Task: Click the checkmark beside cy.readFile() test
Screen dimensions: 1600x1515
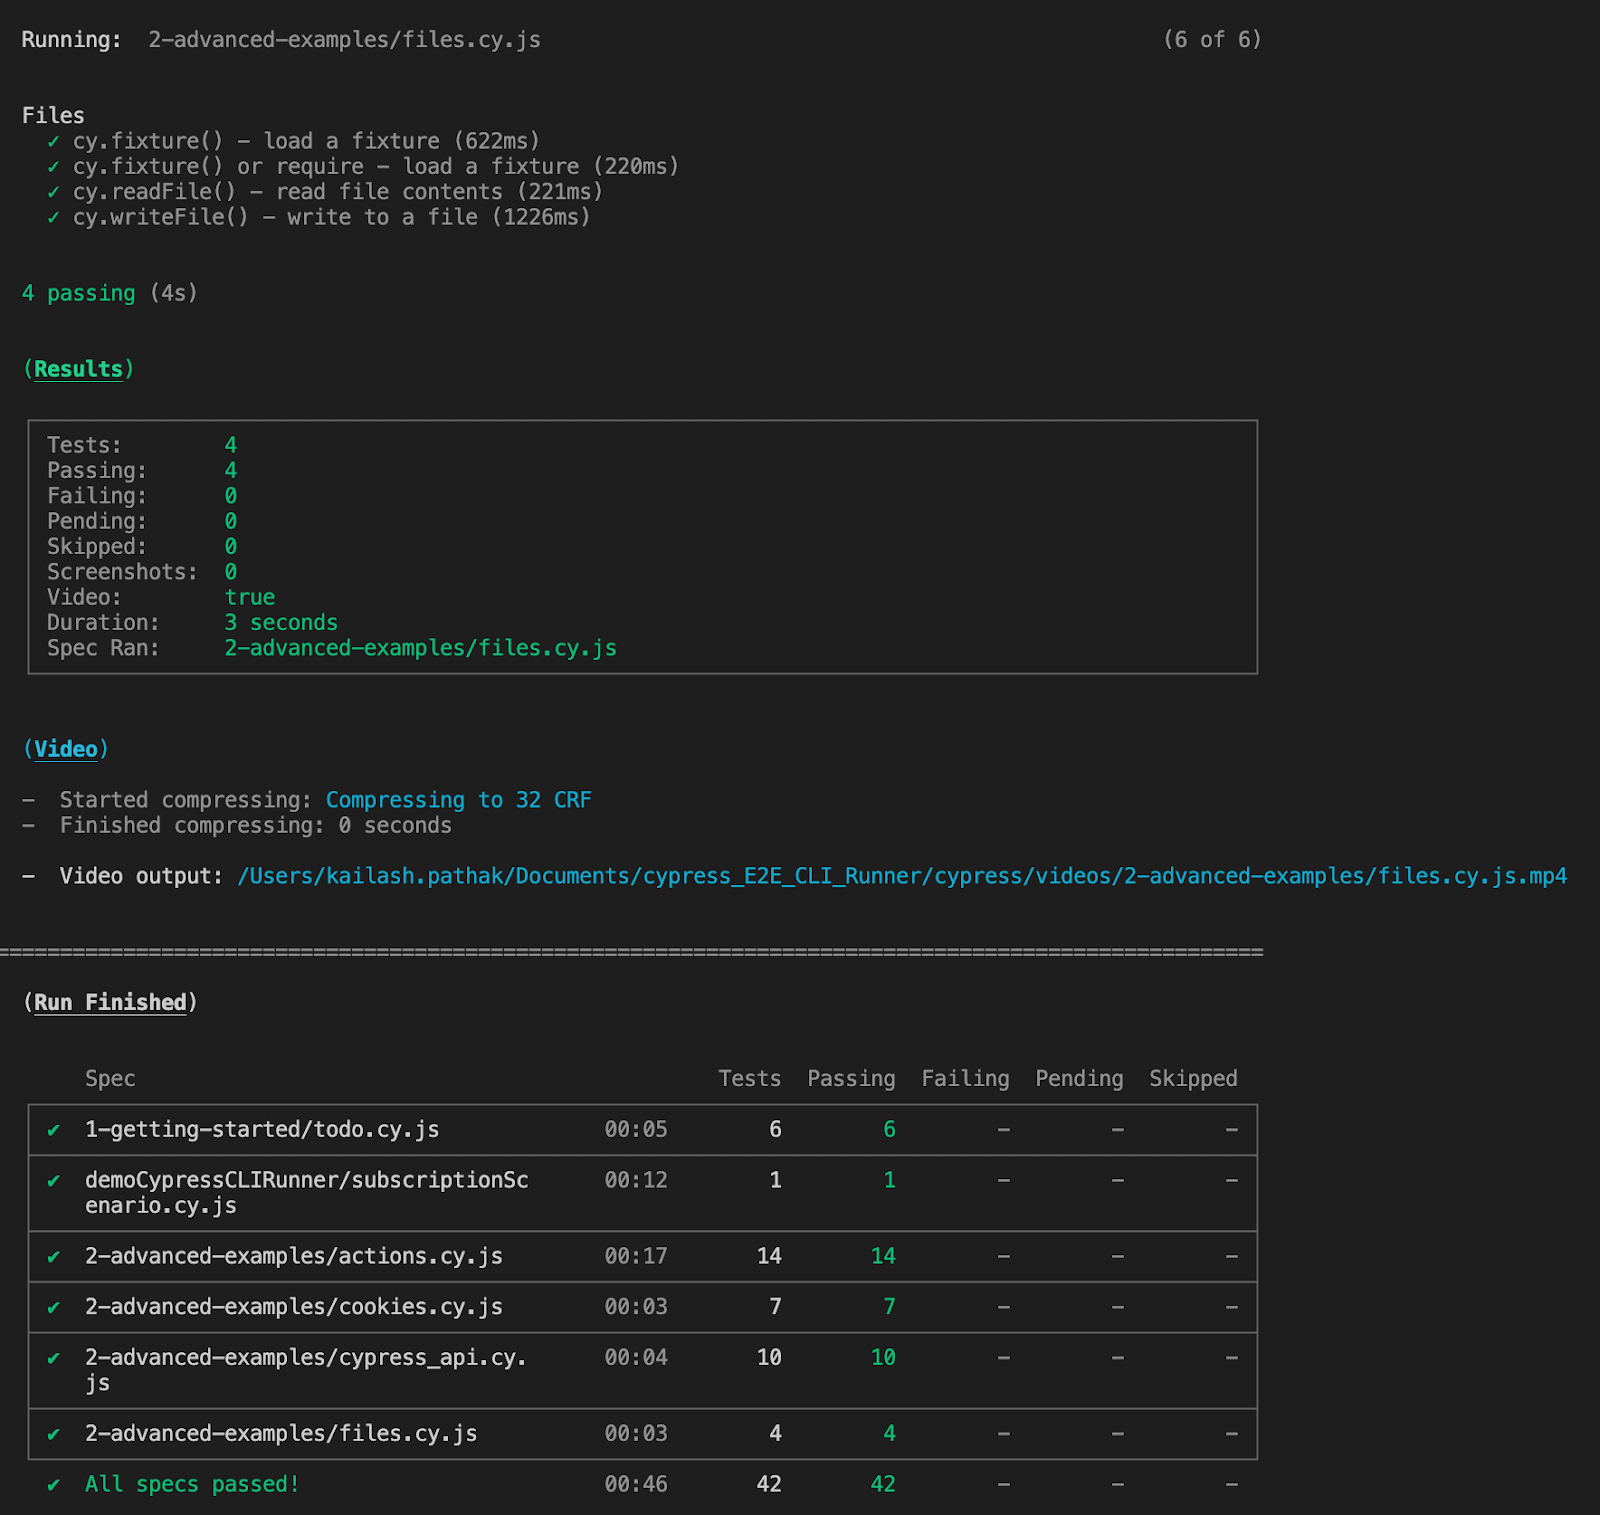Action: [x=53, y=192]
